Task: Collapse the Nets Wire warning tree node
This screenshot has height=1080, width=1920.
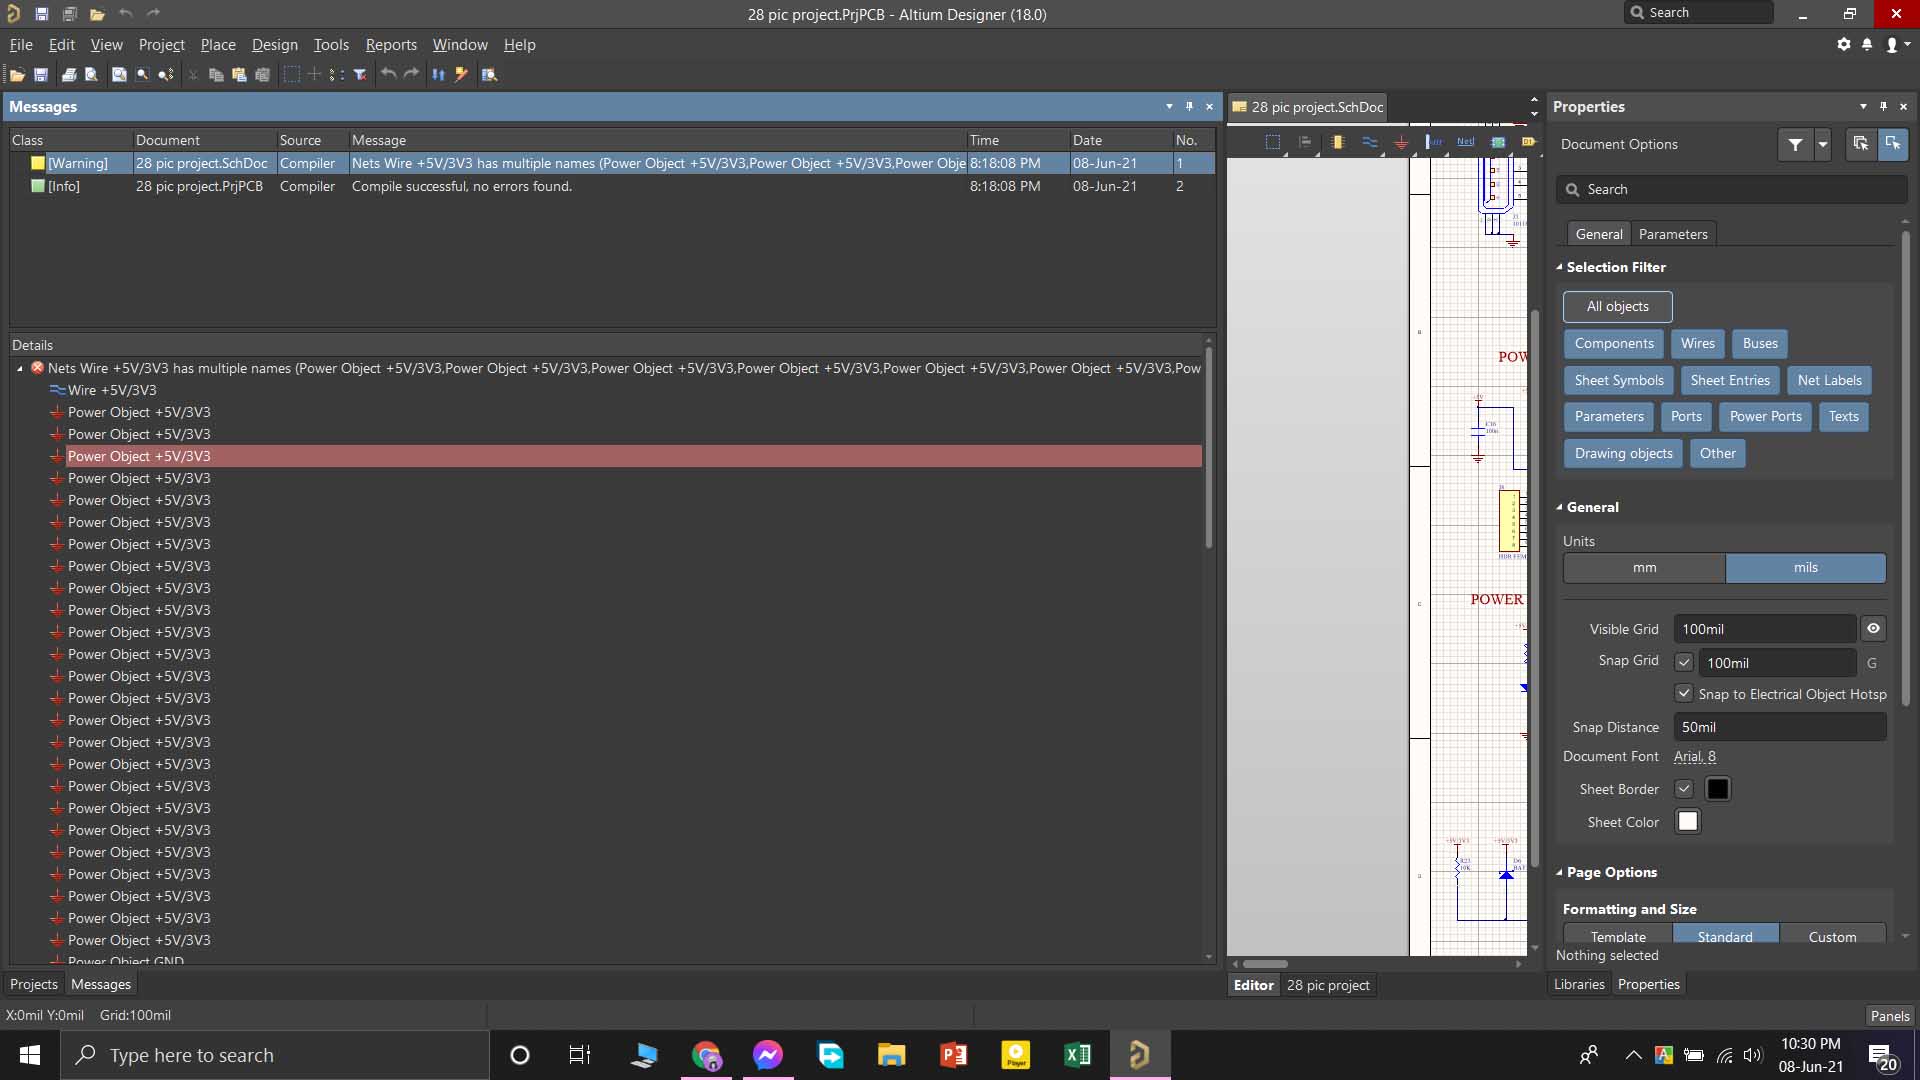Action: pos(20,368)
